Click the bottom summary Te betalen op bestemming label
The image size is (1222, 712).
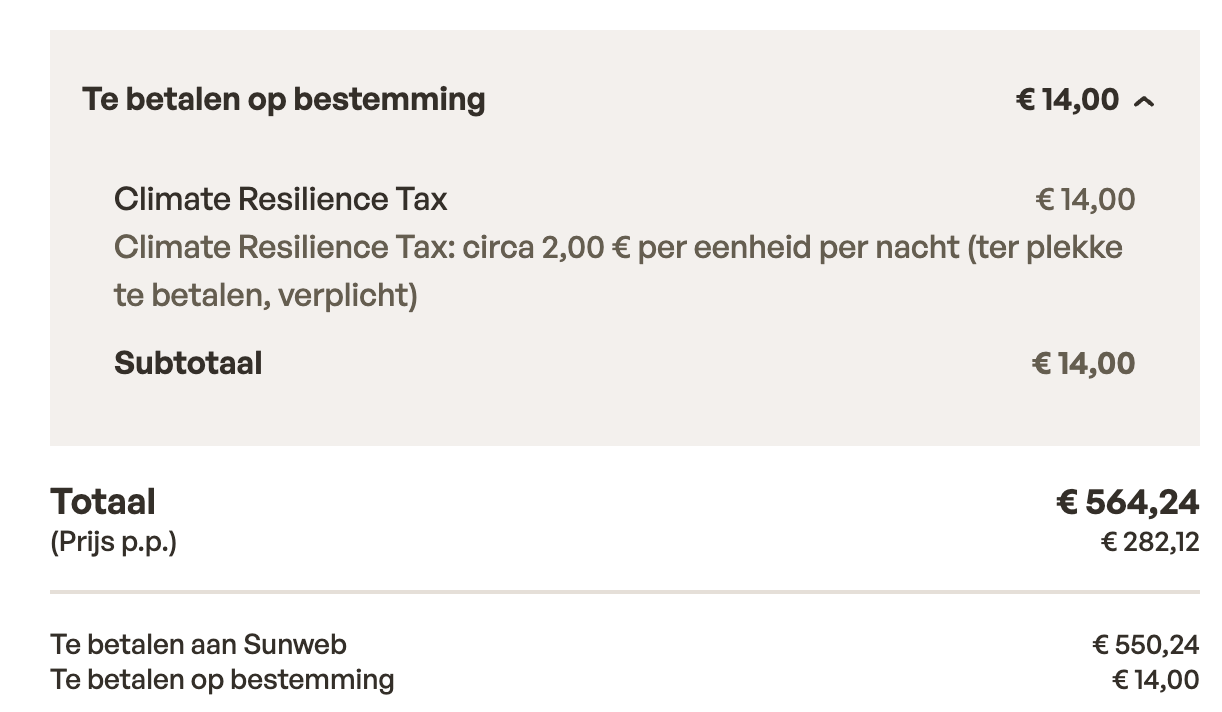222,680
